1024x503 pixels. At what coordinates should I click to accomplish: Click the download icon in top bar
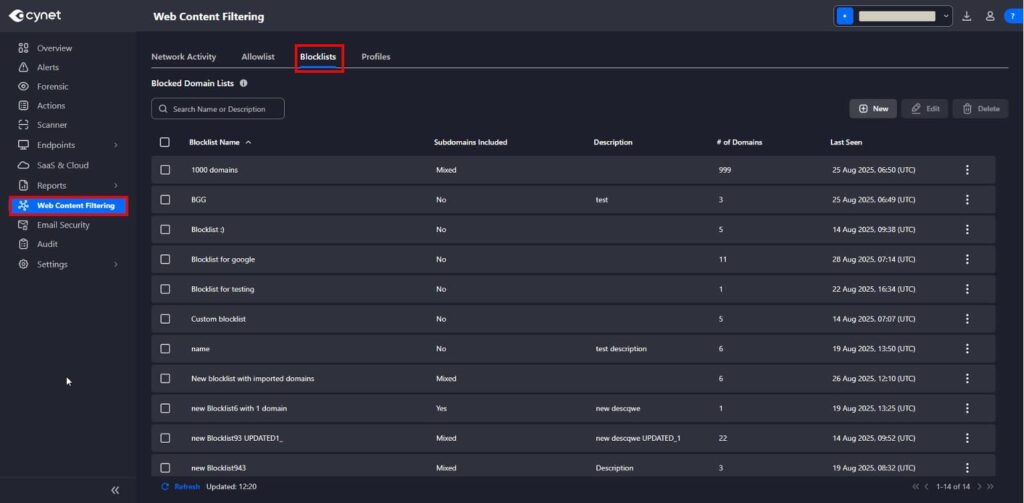(967, 16)
